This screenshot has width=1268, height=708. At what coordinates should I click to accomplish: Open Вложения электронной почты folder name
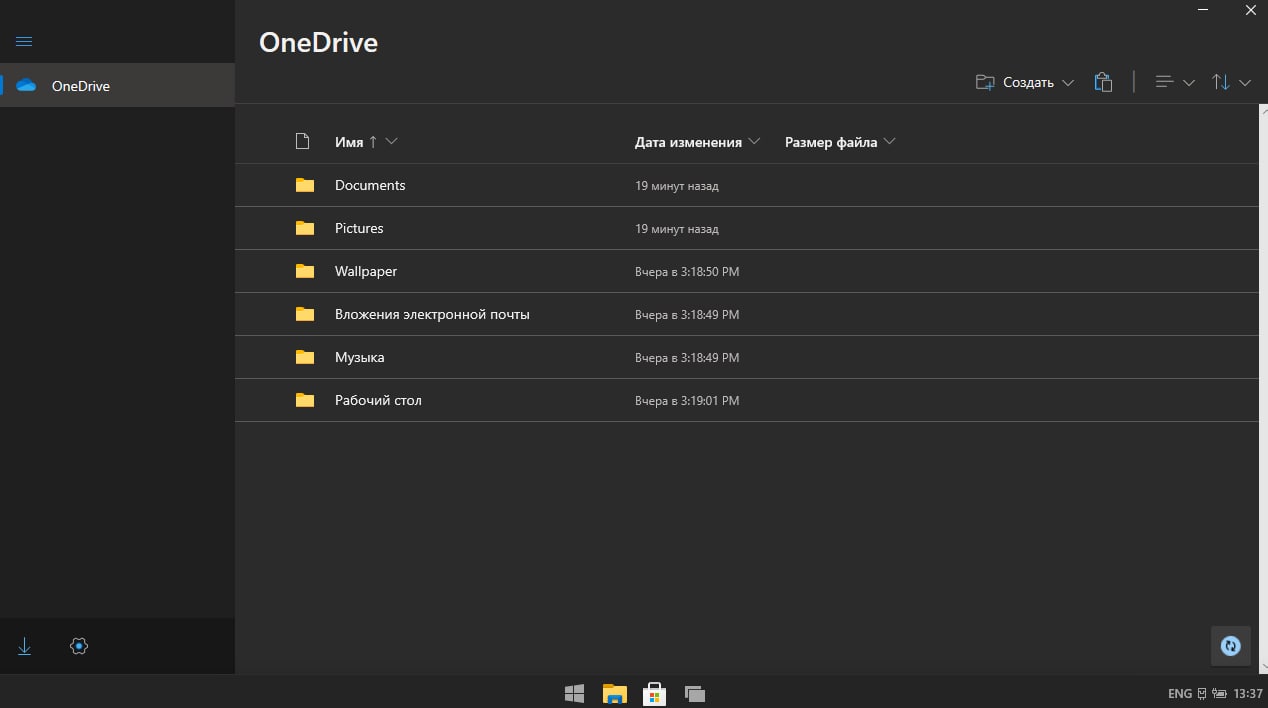click(x=432, y=314)
